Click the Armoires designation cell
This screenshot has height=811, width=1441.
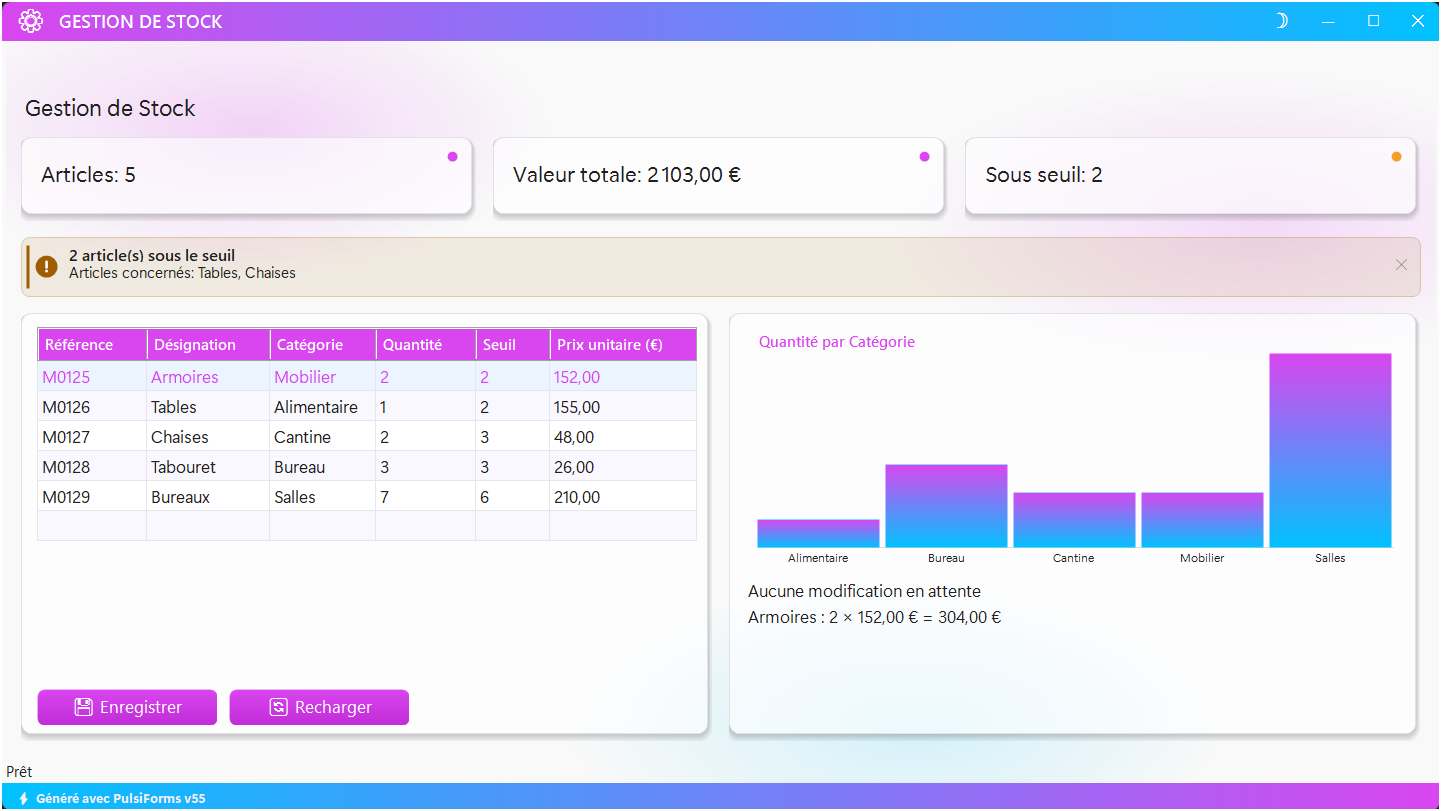tap(208, 377)
